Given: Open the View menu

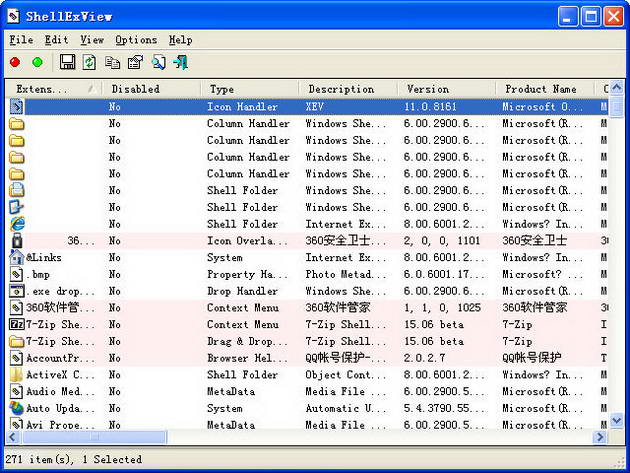Looking at the screenshot, I should 92,40.
